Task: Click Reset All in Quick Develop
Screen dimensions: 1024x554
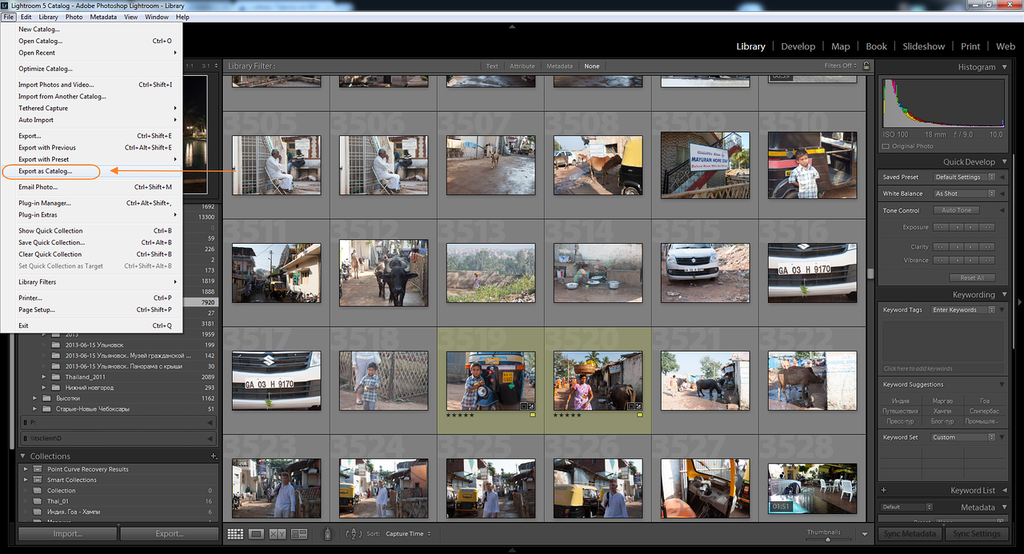Action: [x=972, y=278]
